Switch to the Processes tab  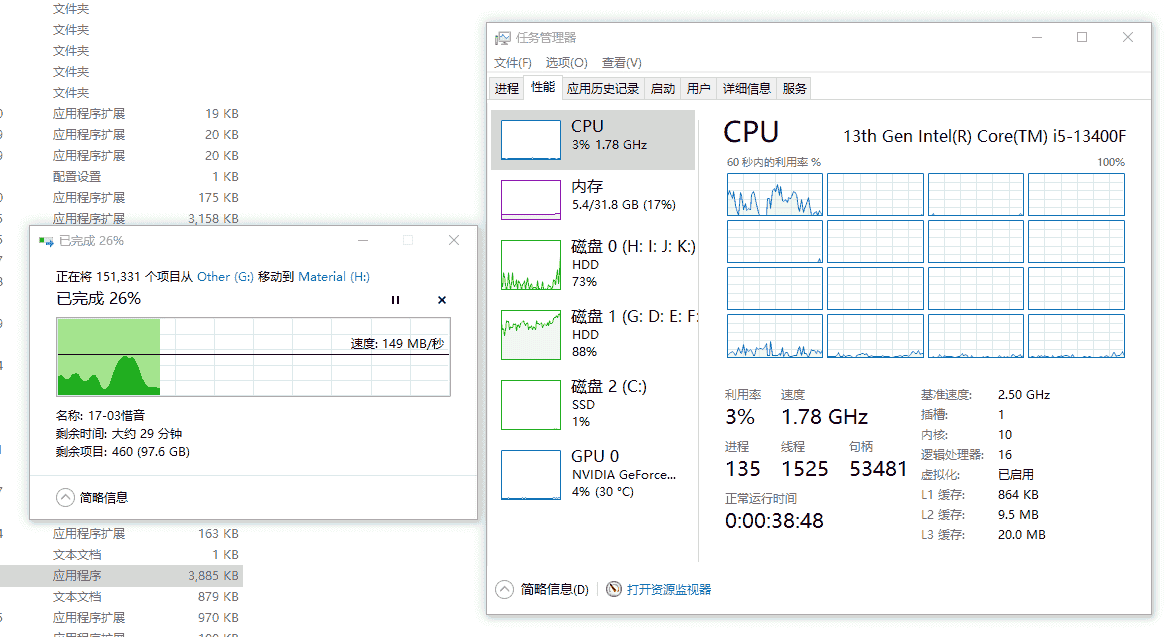(x=507, y=88)
